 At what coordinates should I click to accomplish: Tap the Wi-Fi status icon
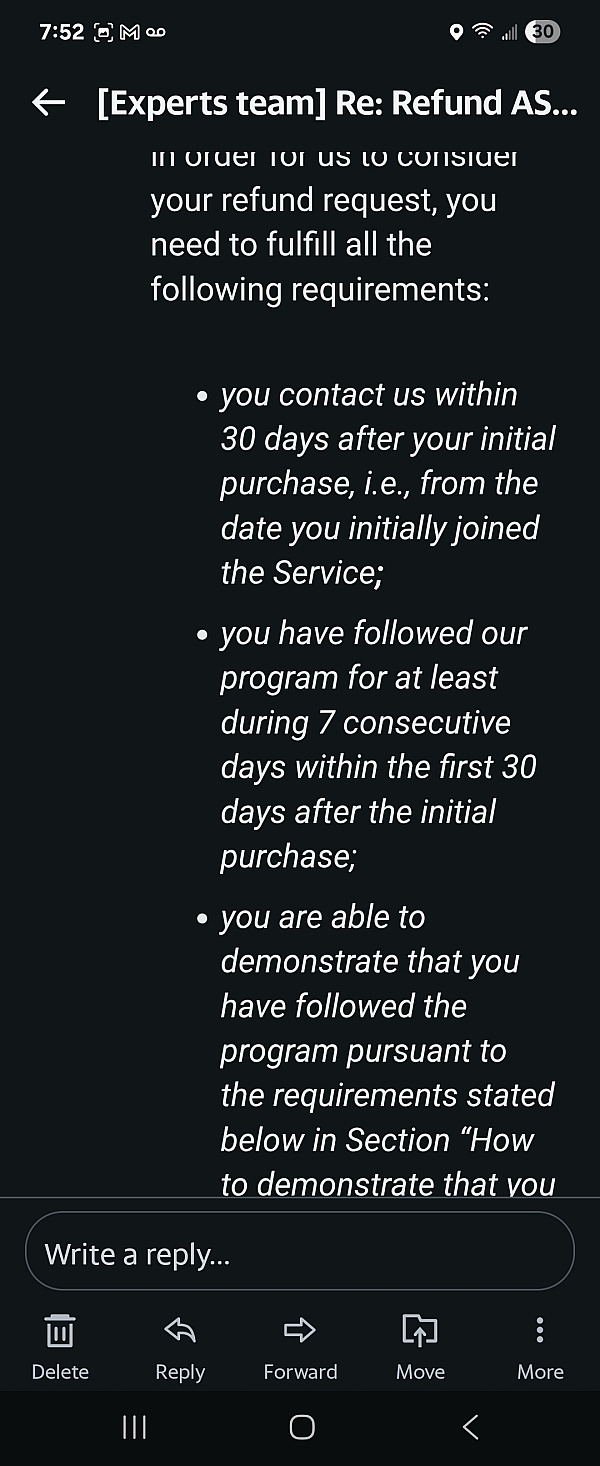pos(483,32)
